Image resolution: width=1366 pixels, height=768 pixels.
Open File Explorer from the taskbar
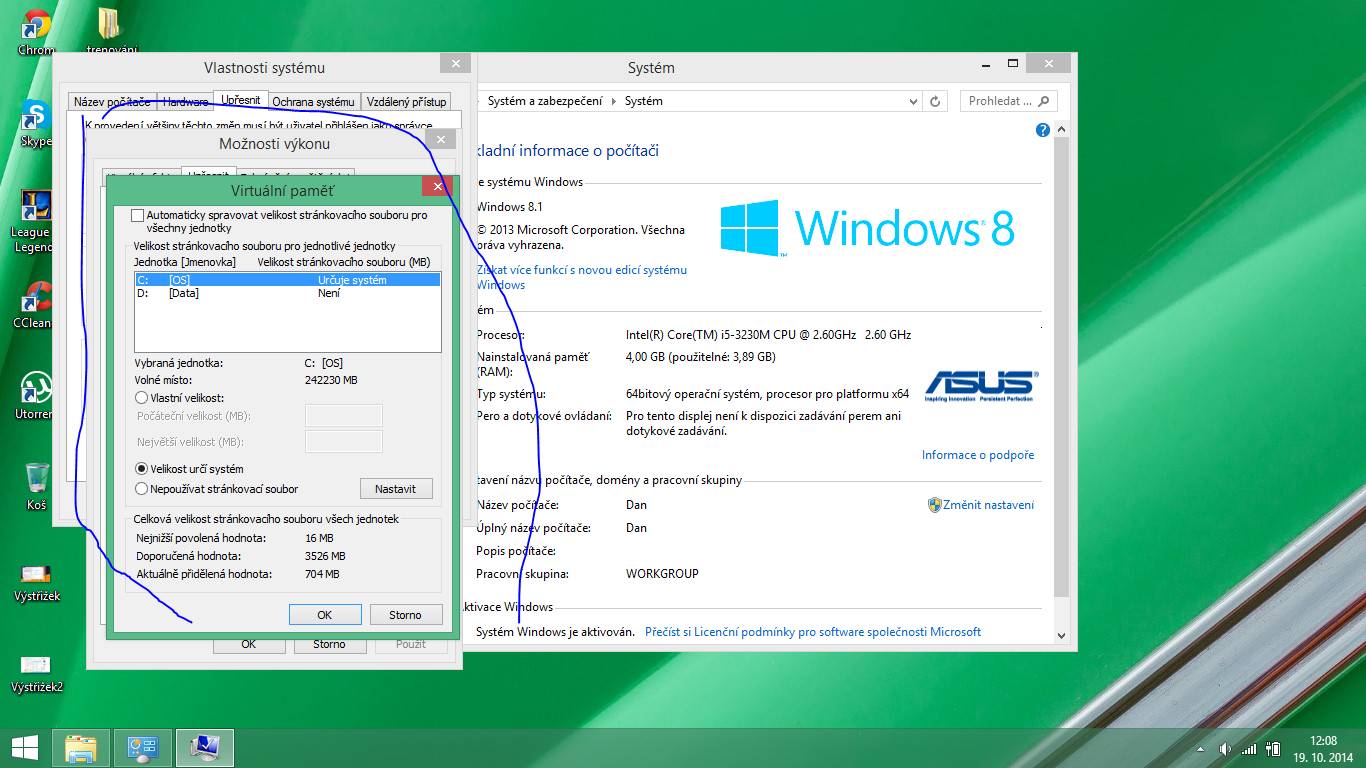point(80,748)
